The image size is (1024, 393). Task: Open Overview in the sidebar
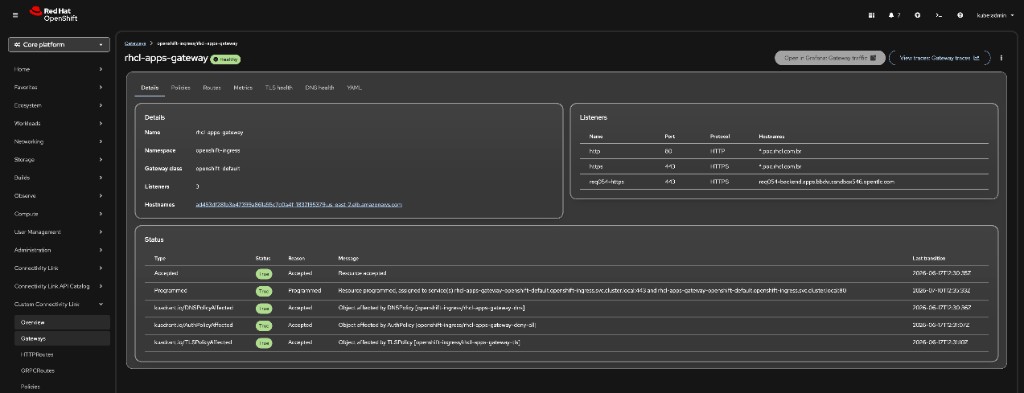coord(62,322)
